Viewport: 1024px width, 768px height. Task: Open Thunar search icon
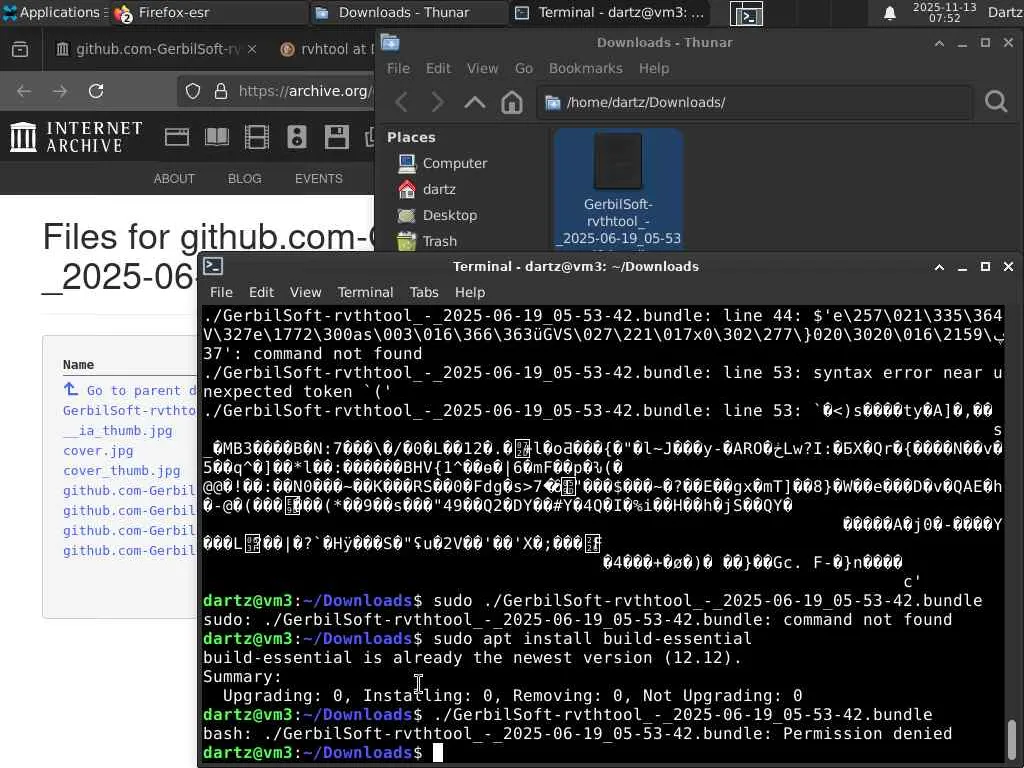pyautogui.click(x=995, y=101)
